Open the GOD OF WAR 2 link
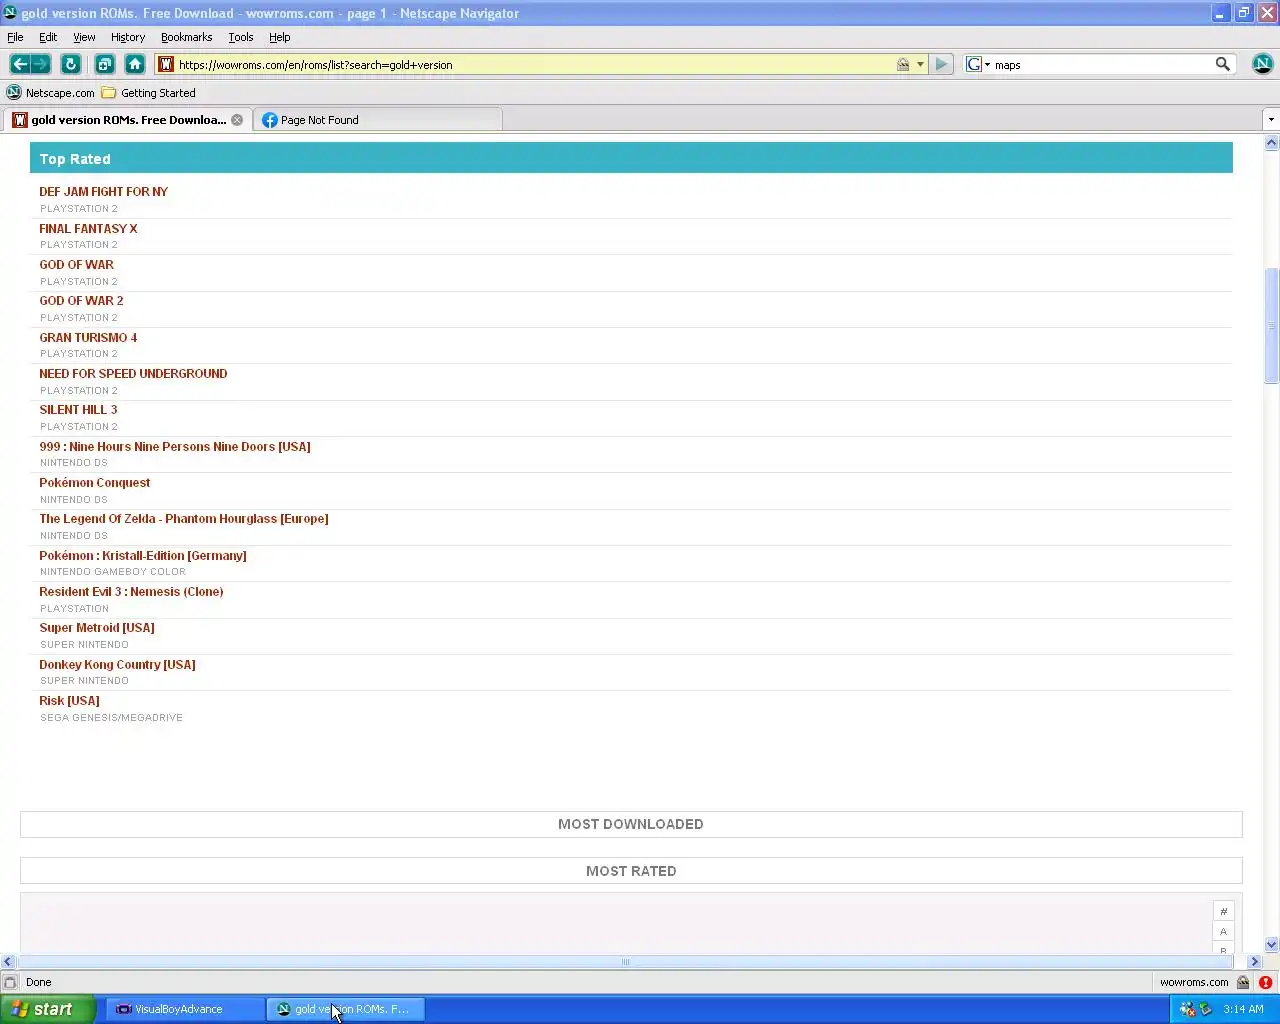Image resolution: width=1280 pixels, height=1024 pixels. click(81, 301)
